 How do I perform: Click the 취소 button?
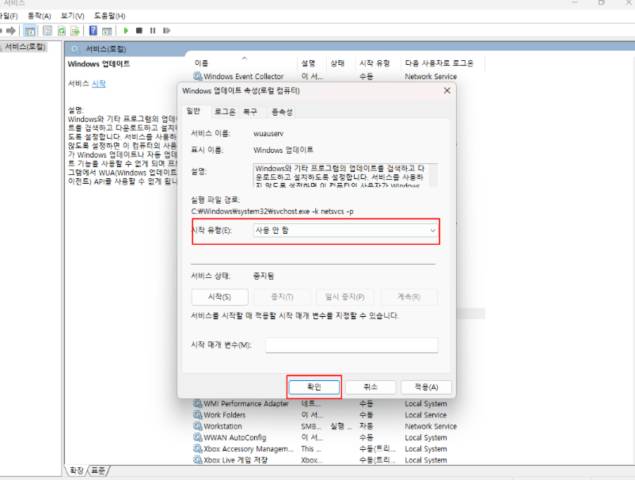pyautogui.click(x=371, y=387)
